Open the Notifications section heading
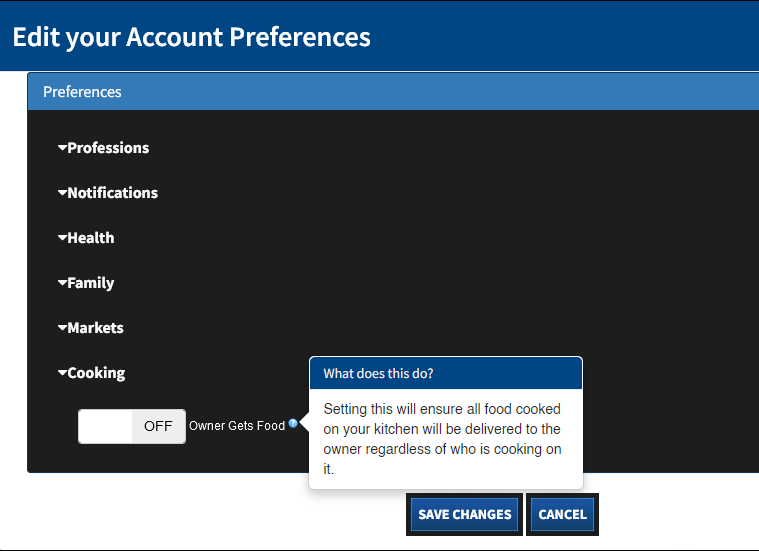This screenshot has height=551, width=759. click(x=113, y=193)
